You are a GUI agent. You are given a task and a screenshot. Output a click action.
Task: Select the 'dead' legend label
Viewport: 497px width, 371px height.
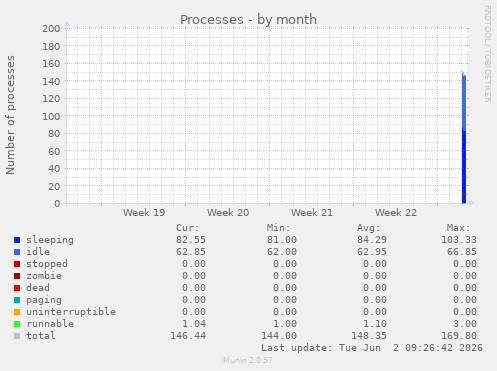click(x=38, y=288)
